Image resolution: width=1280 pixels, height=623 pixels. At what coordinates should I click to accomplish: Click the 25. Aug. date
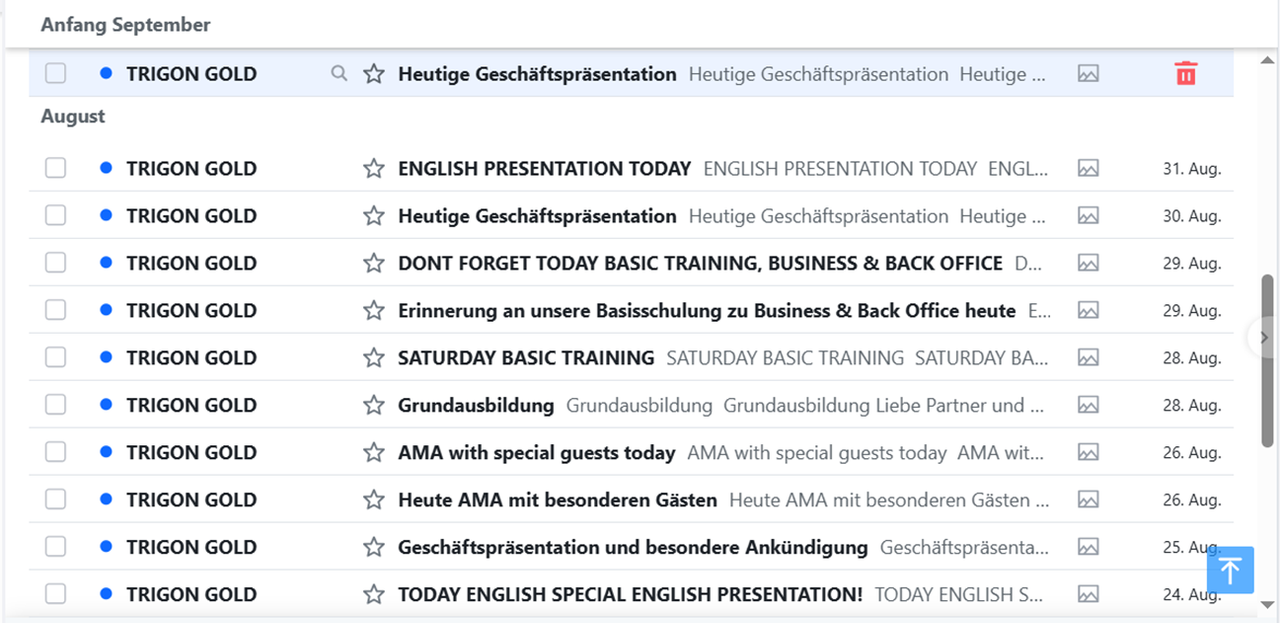click(x=1191, y=548)
